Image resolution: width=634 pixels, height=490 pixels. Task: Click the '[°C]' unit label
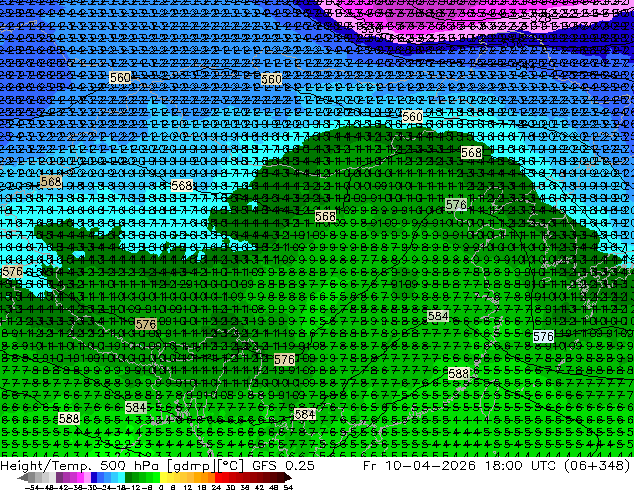pyautogui.click(x=231, y=466)
